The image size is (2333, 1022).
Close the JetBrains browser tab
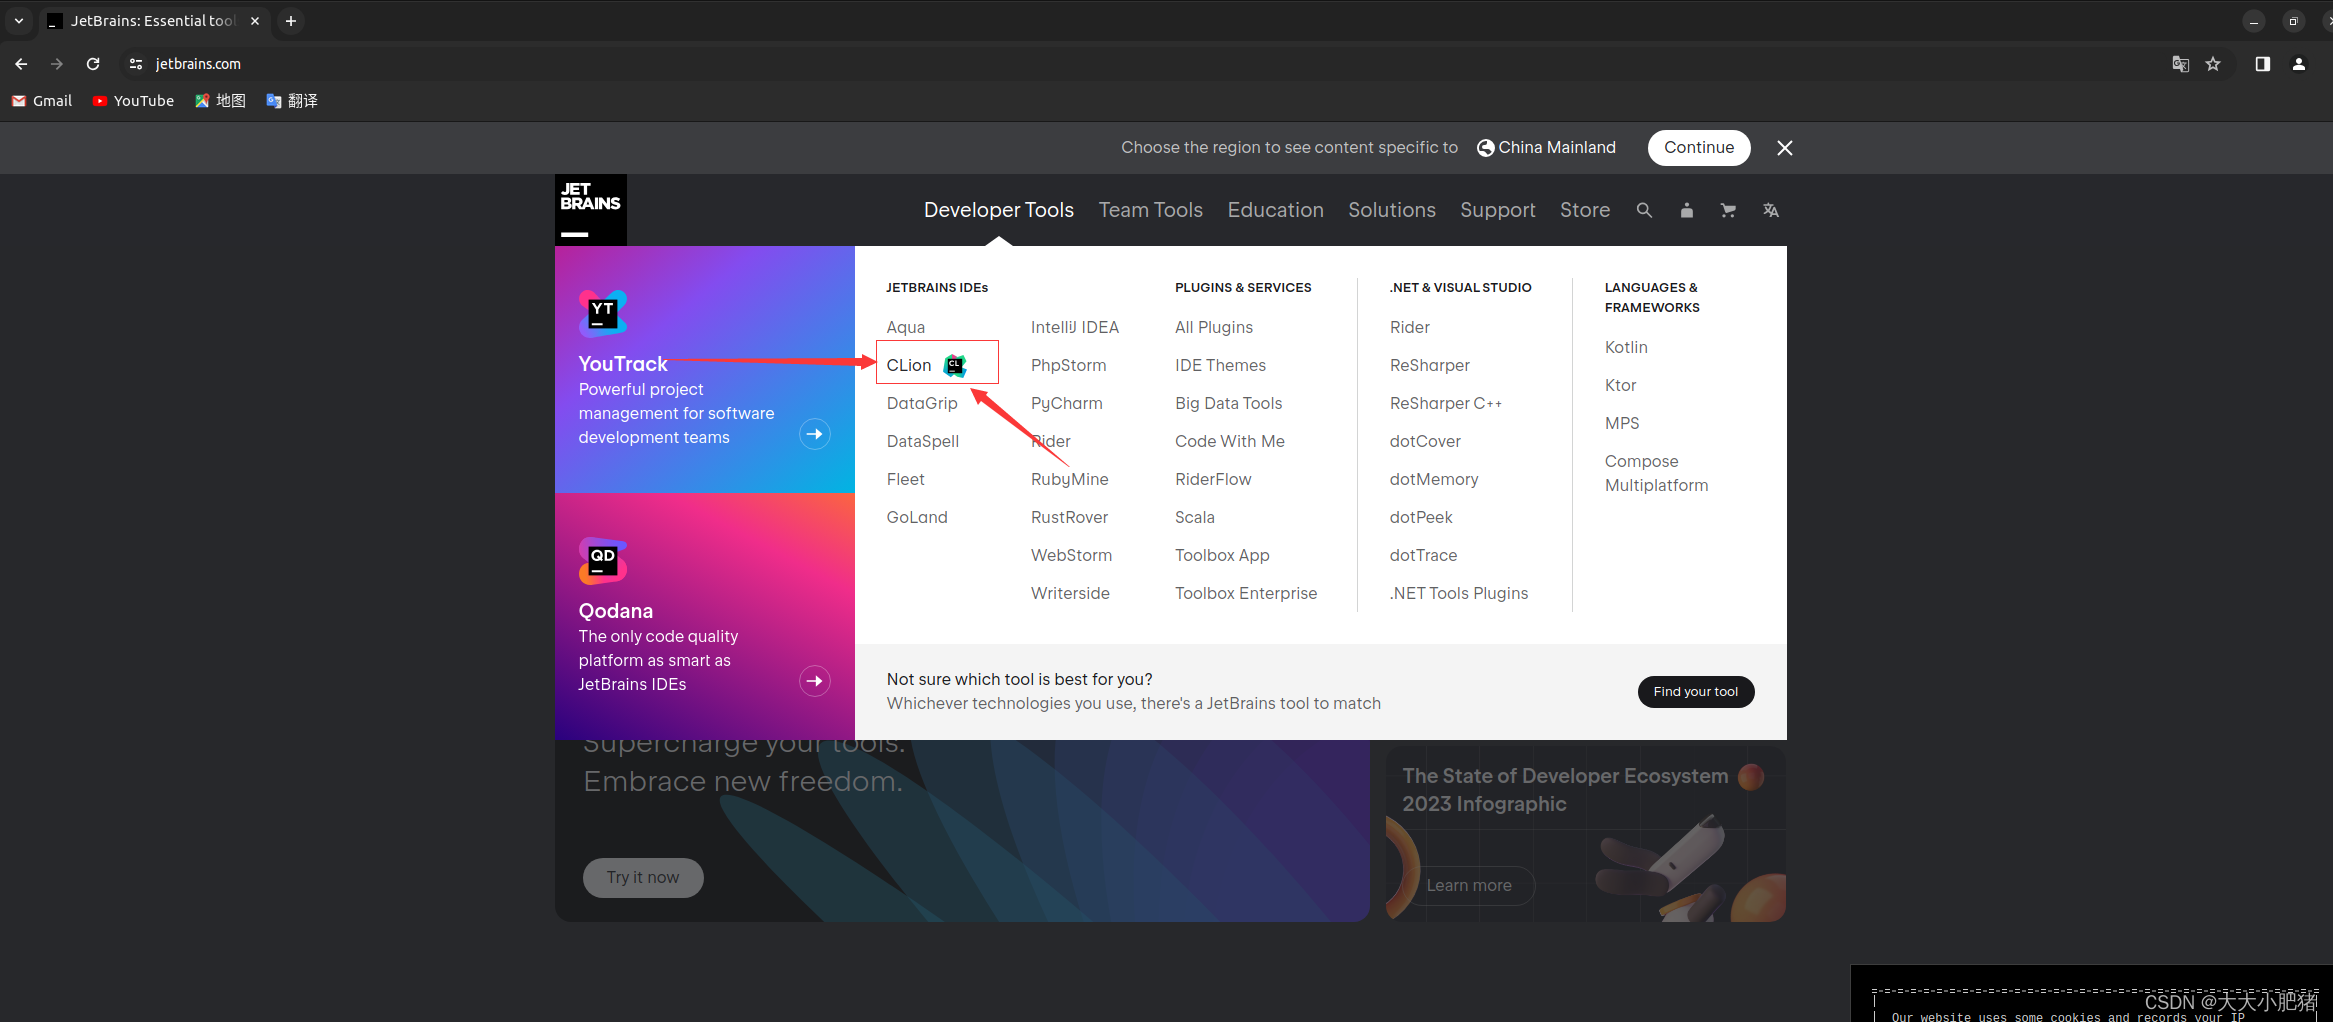255,21
